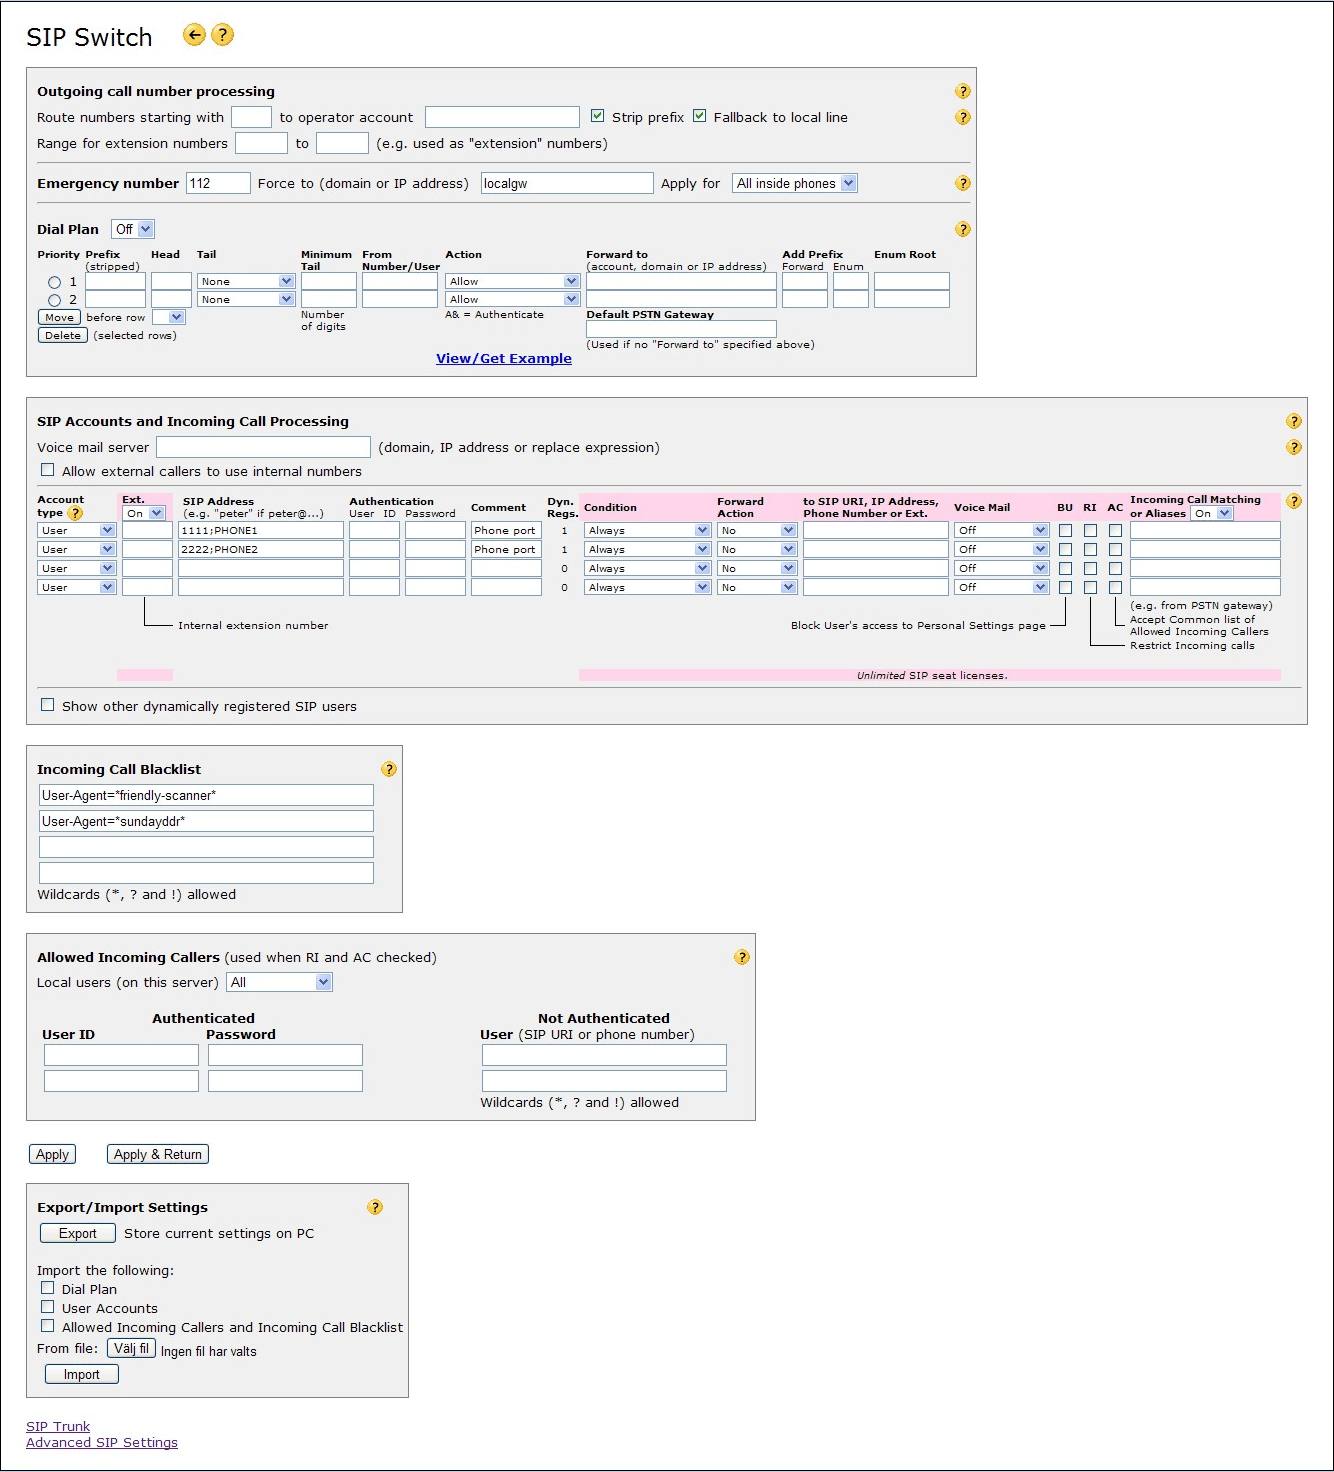Image resolution: width=1334 pixels, height=1472 pixels.
Task: Click help icon for Outgoing call number processing
Action: pyautogui.click(x=962, y=91)
